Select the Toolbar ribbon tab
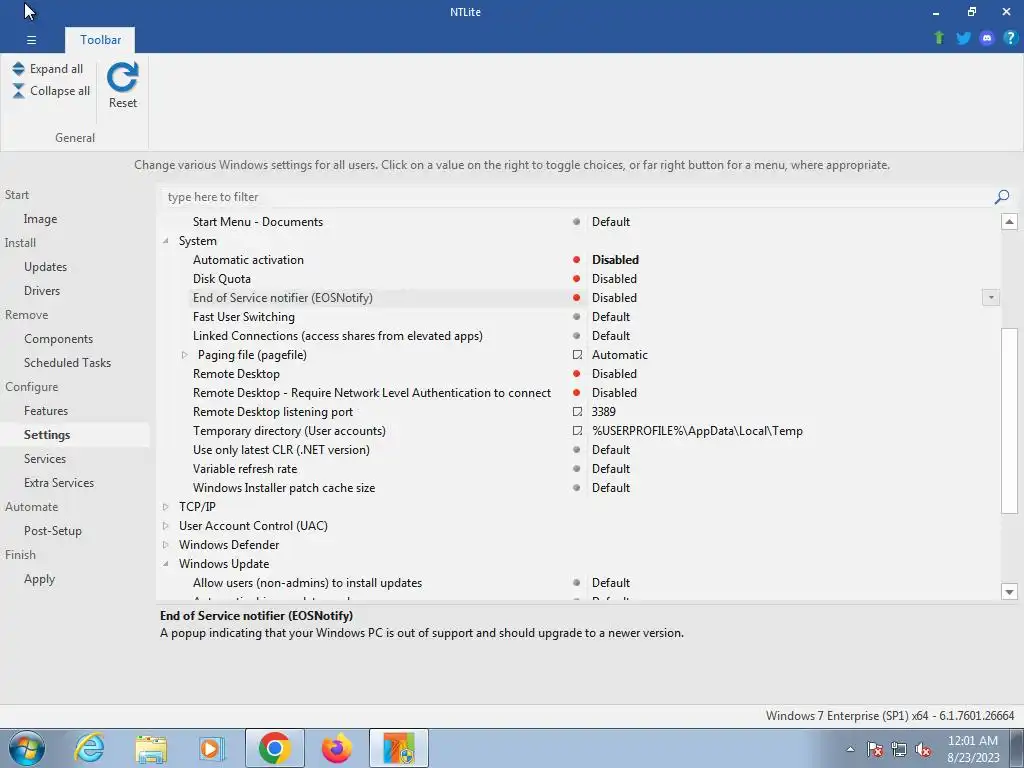 point(100,40)
